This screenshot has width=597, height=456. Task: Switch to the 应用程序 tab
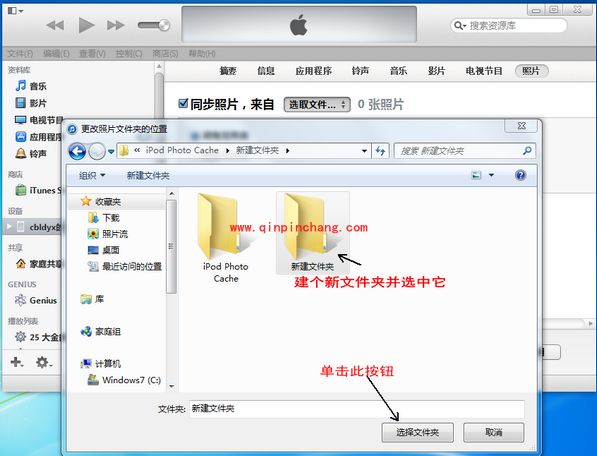coord(313,71)
